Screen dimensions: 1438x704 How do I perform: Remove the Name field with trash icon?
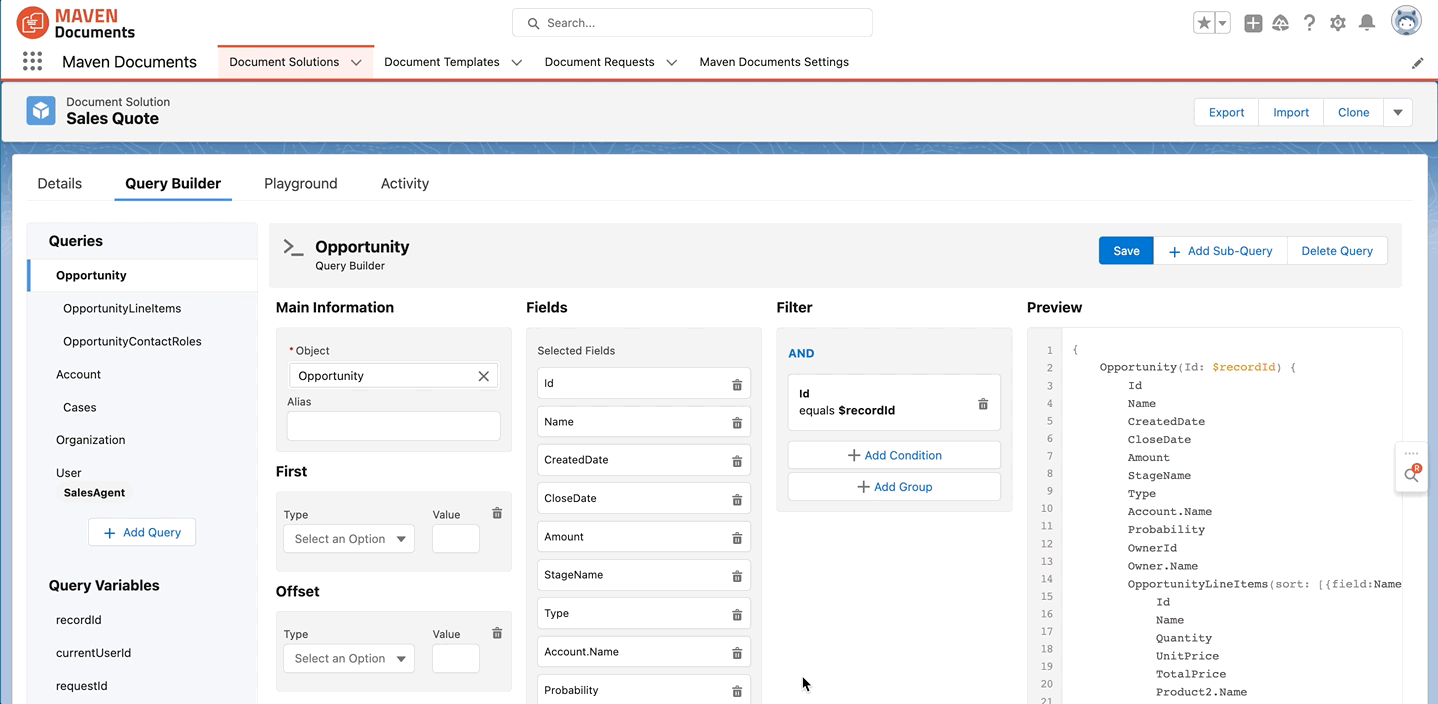point(737,423)
